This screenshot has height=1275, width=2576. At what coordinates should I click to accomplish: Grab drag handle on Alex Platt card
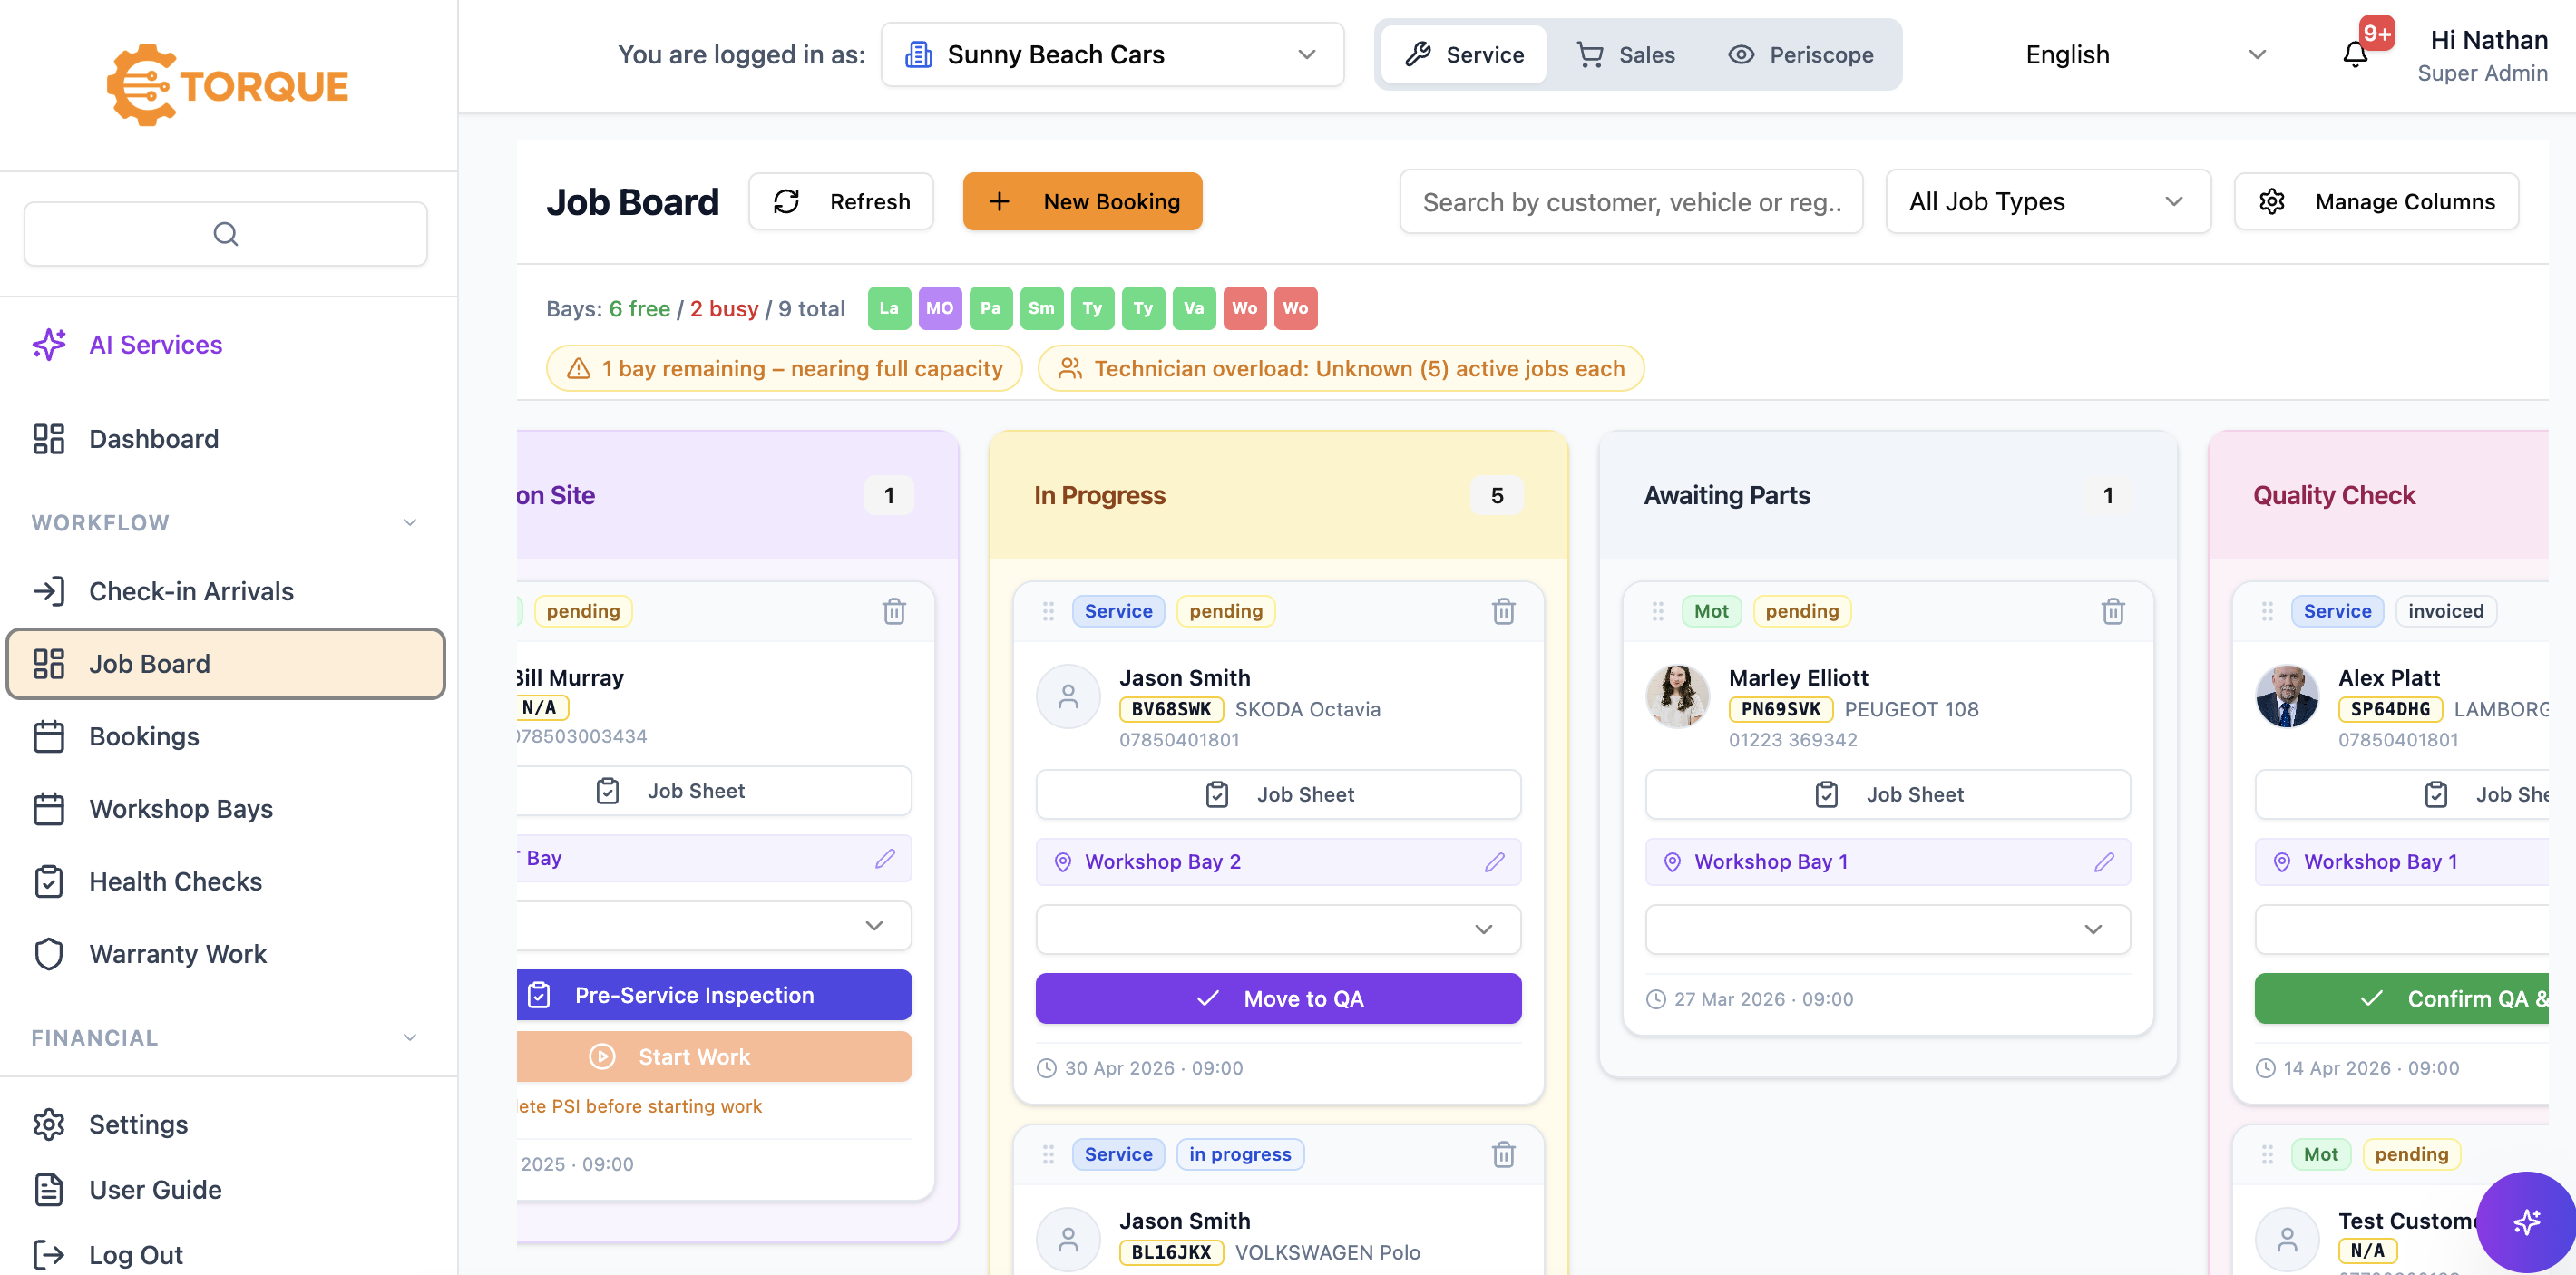2267,611
